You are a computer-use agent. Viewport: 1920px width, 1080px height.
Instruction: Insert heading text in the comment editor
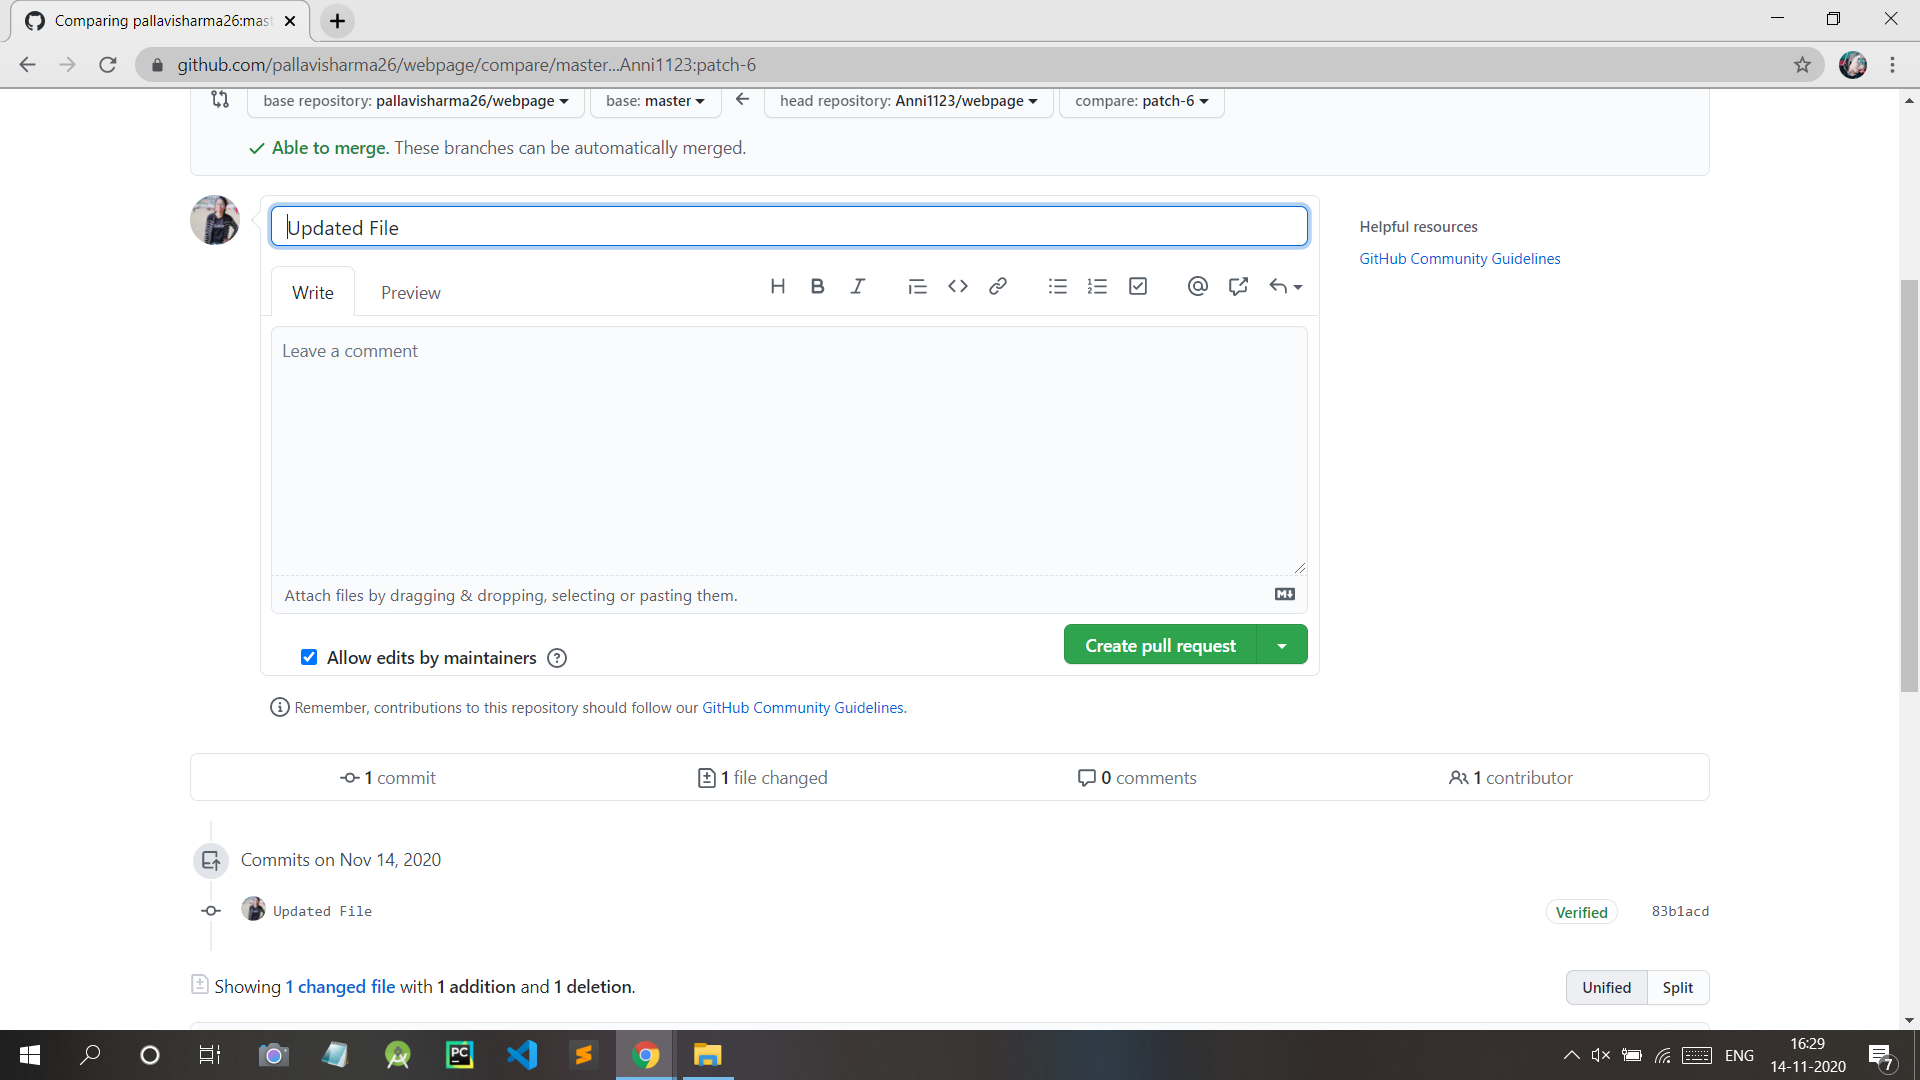[778, 287]
